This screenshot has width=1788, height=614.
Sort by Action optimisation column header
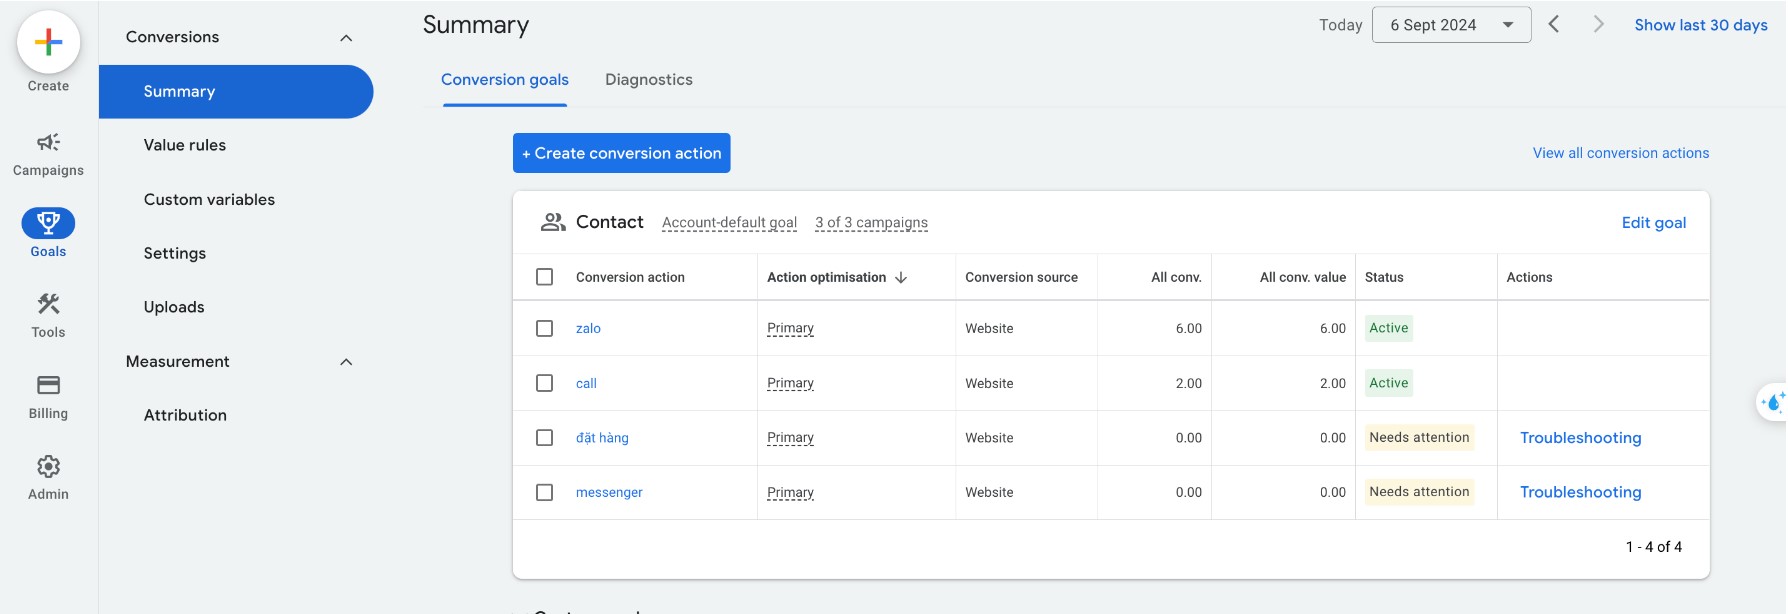point(826,277)
